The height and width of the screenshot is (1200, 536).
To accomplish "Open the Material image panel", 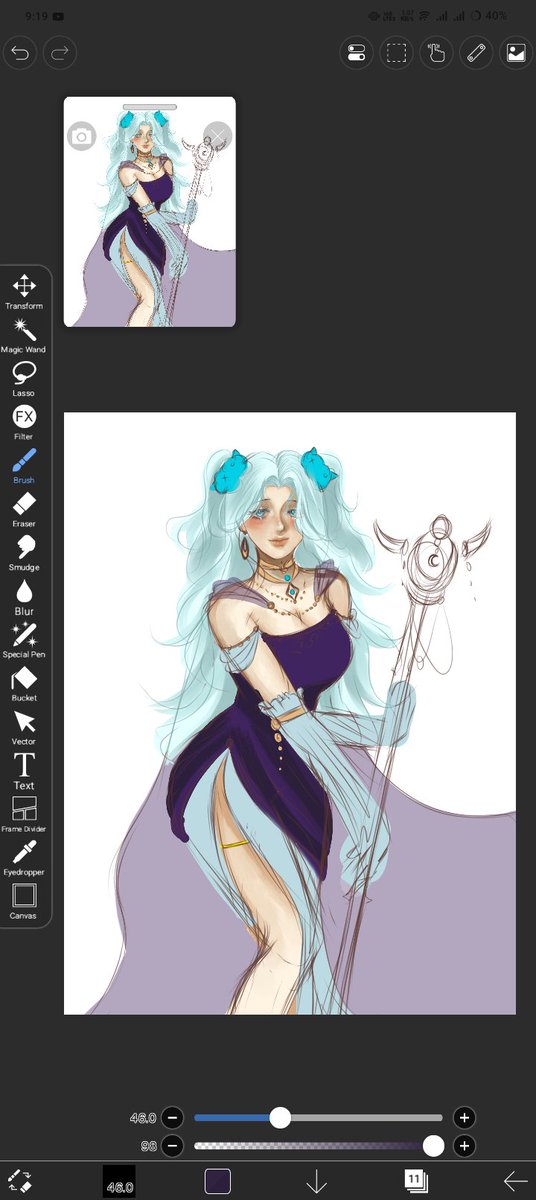I will click(515, 53).
